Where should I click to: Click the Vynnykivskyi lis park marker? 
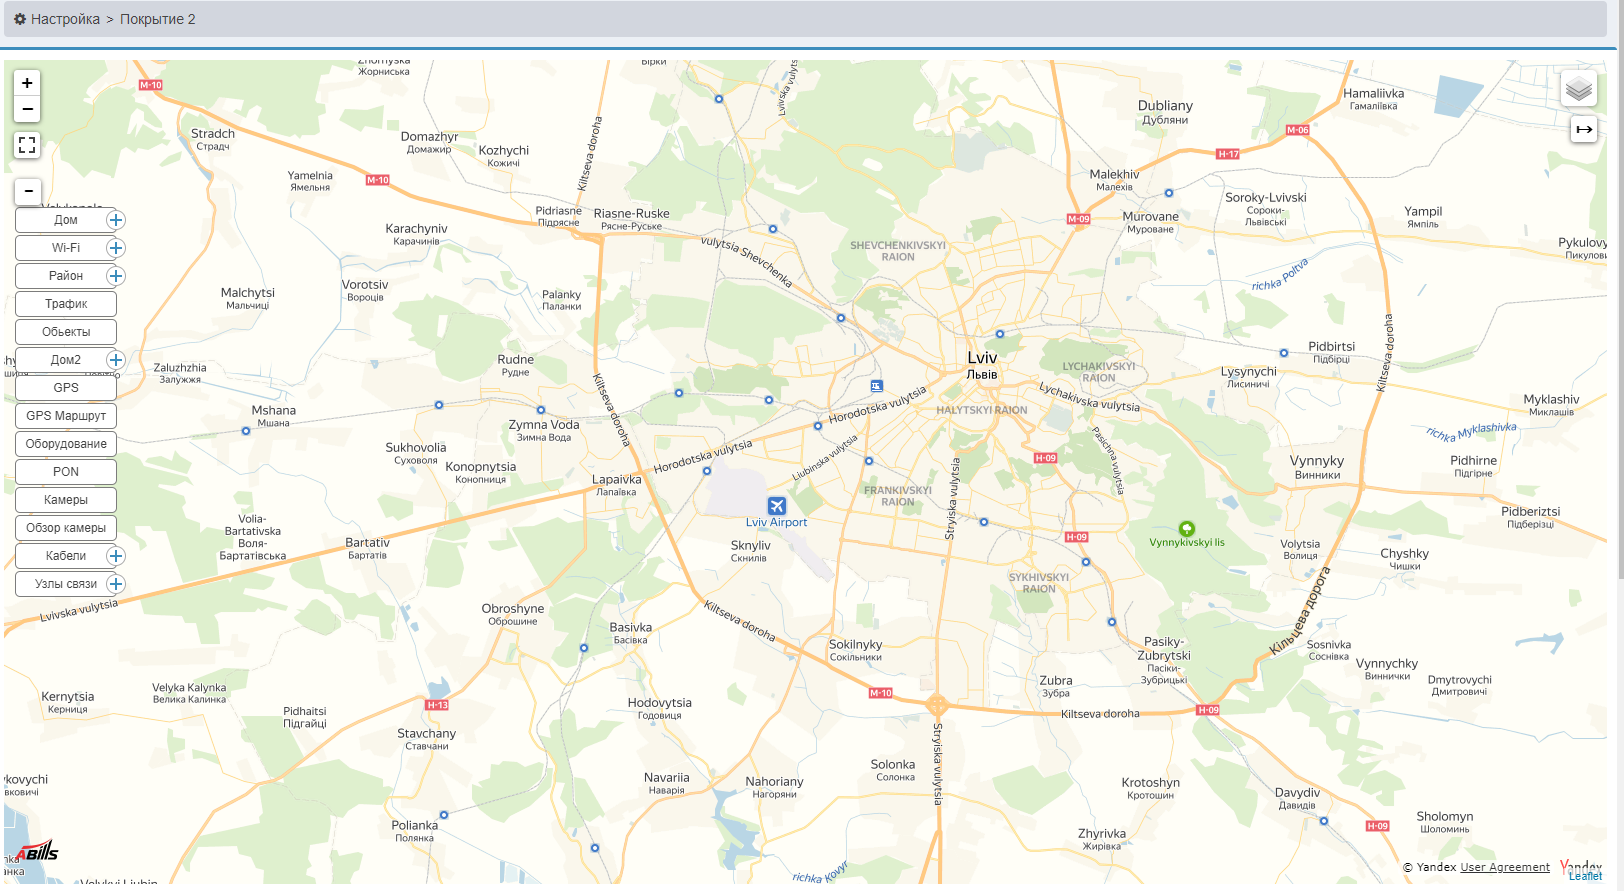(1187, 528)
